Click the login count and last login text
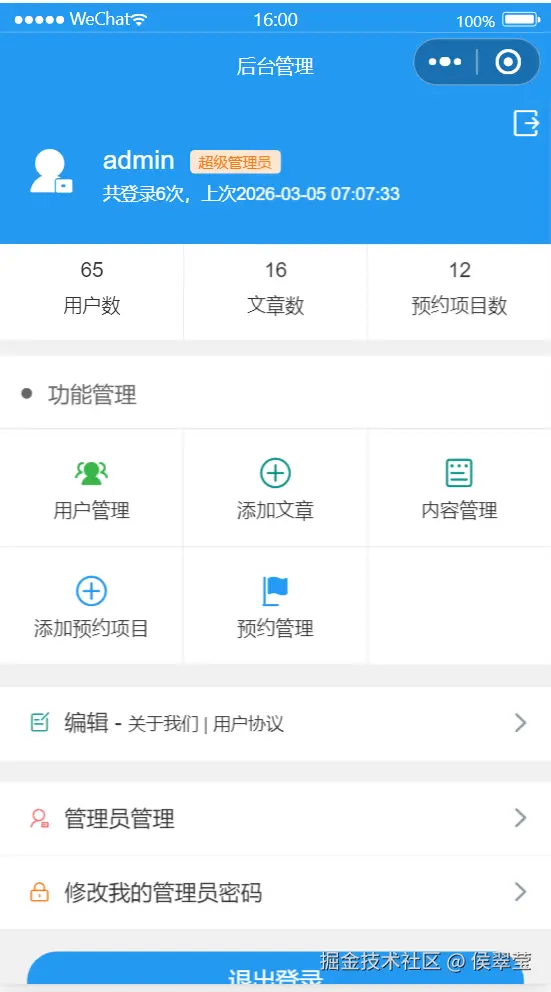Viewport: 551px width, 992px height. [x=251, y=194]
